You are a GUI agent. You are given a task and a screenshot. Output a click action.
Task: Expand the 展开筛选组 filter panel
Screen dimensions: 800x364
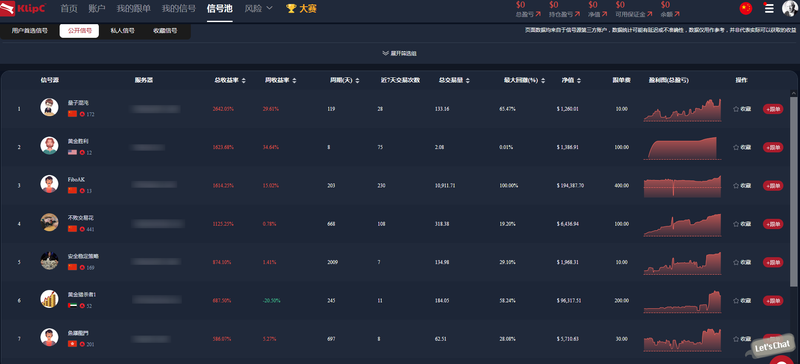(399, 53)
